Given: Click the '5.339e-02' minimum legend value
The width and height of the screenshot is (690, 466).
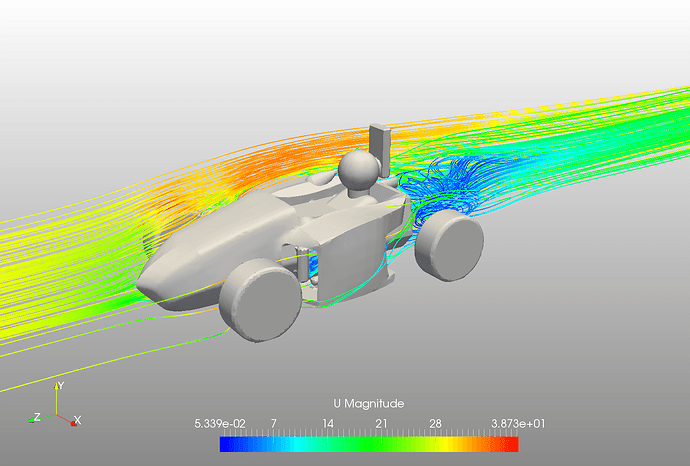Looking at the screenshot, I should click(220, 424).
